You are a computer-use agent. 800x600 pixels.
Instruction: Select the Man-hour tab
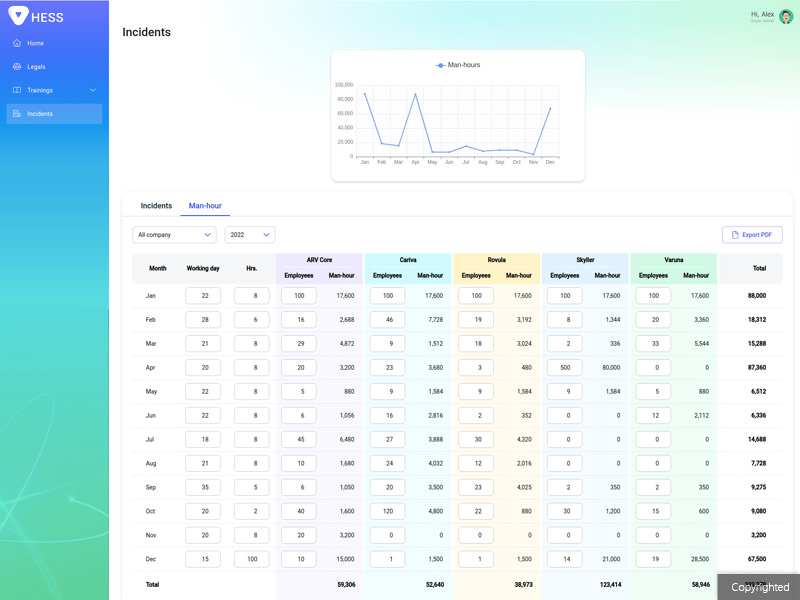point(205,206)
